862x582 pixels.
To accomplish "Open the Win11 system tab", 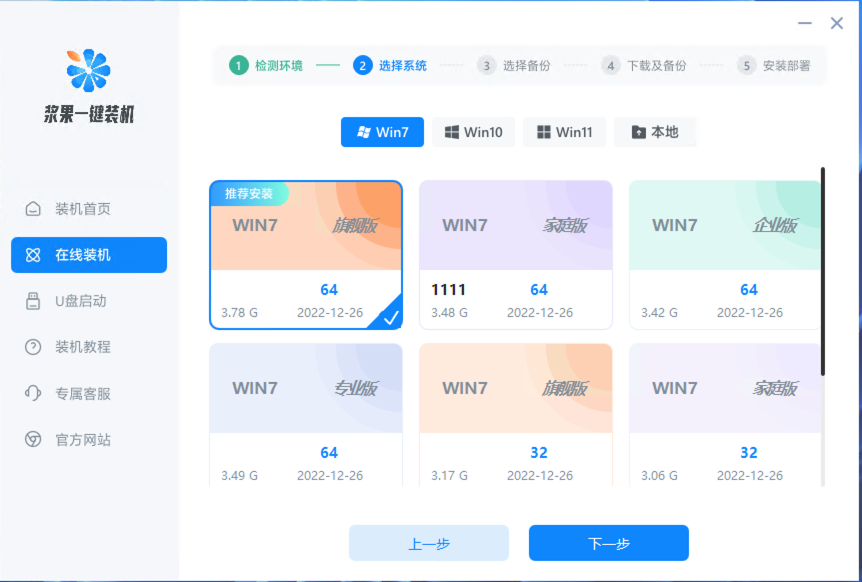I will 564,131.
